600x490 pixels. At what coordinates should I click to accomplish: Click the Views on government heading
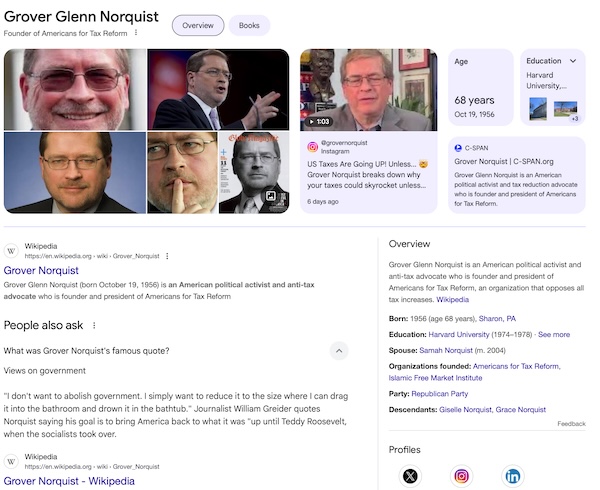[x=45, y=371]
